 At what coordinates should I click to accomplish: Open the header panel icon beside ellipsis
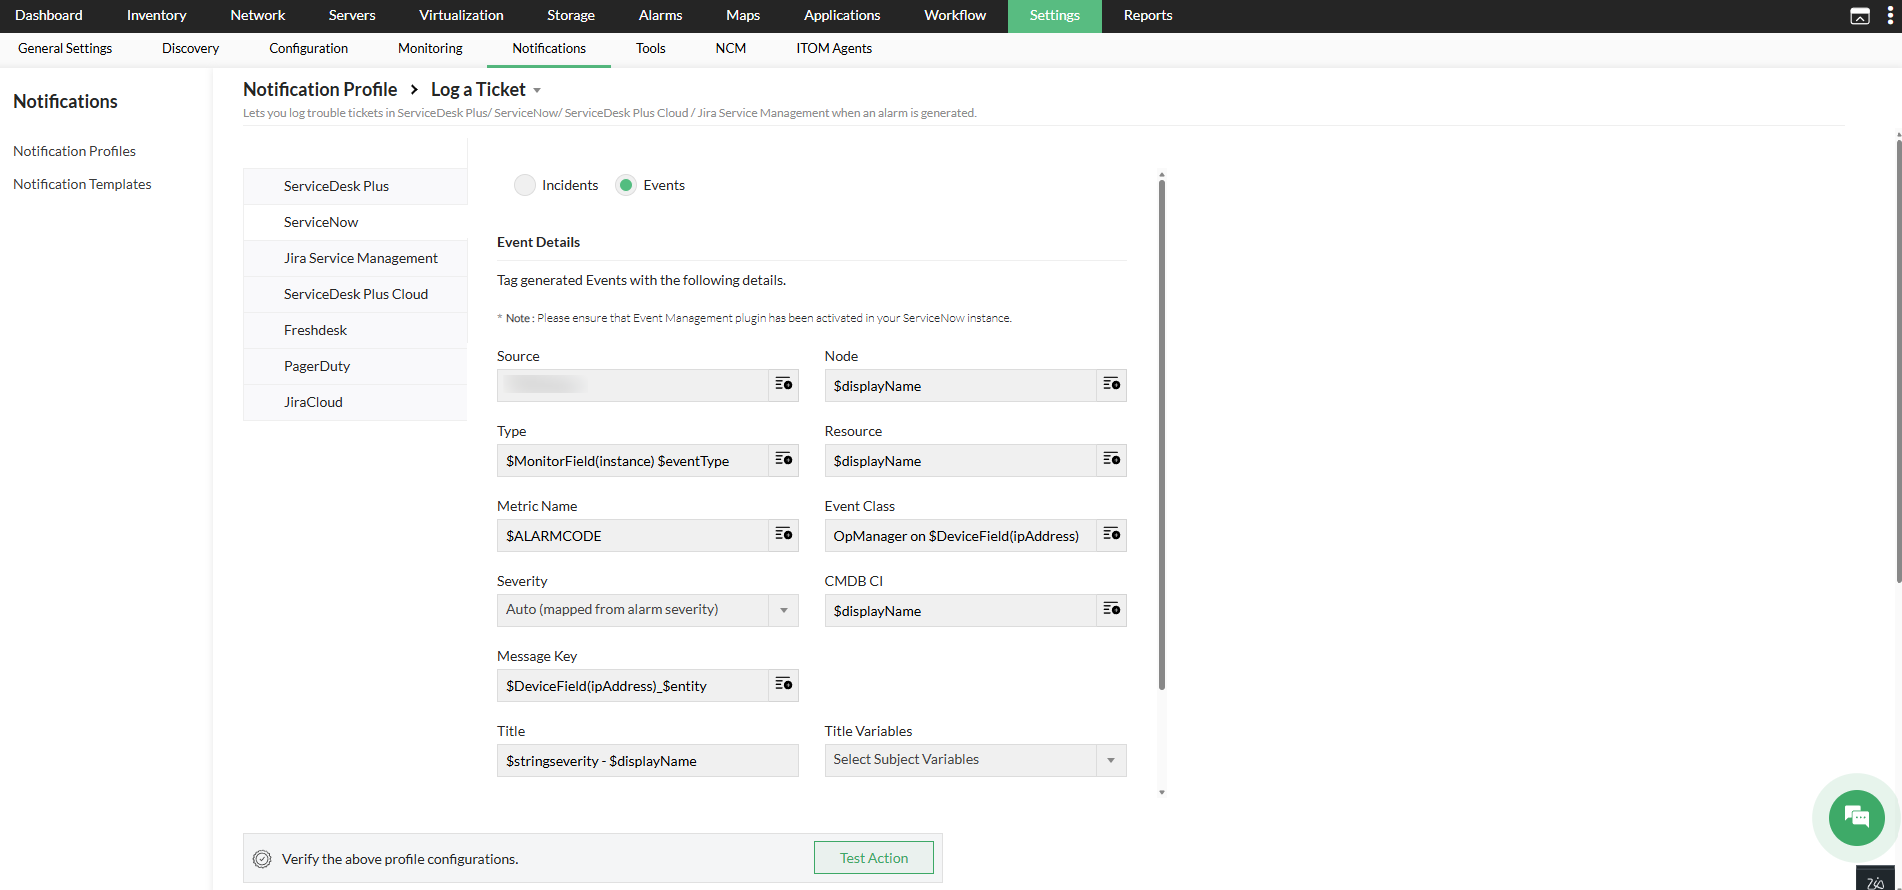pos(1860,16)
